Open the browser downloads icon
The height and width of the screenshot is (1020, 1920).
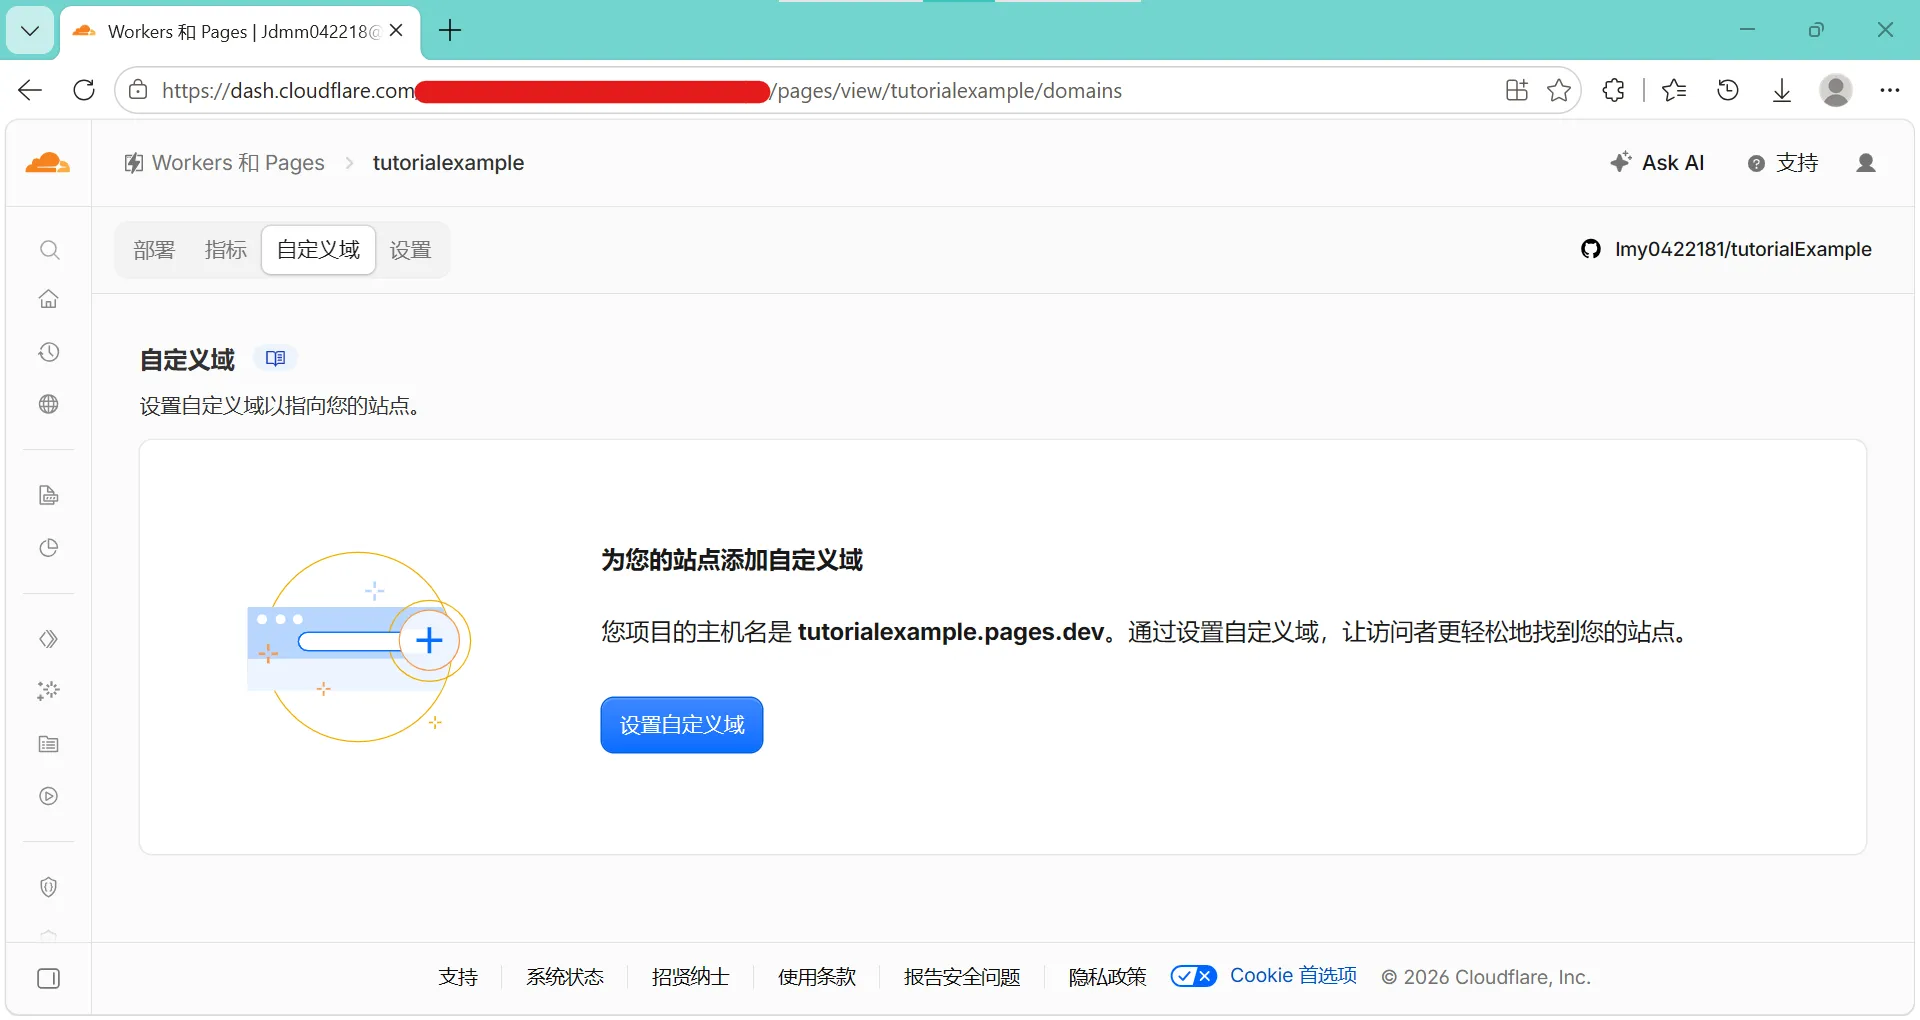[1782, 90]
